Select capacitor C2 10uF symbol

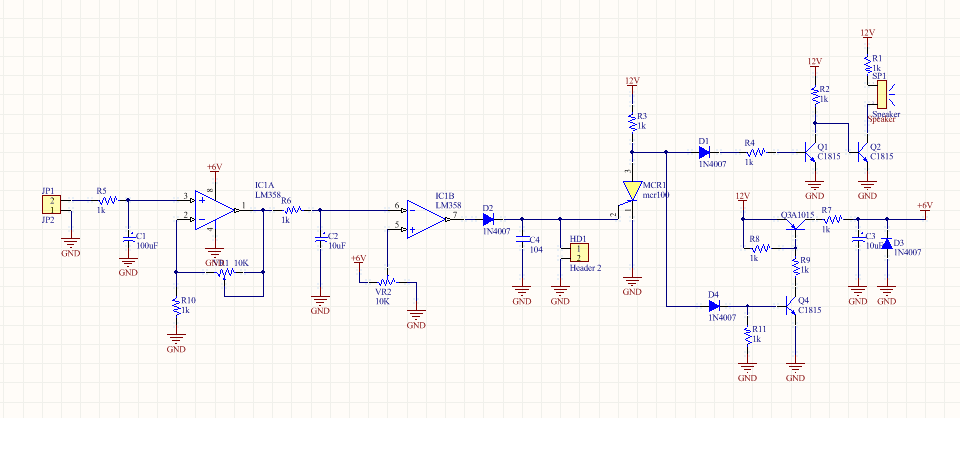(x=320, y=237)
